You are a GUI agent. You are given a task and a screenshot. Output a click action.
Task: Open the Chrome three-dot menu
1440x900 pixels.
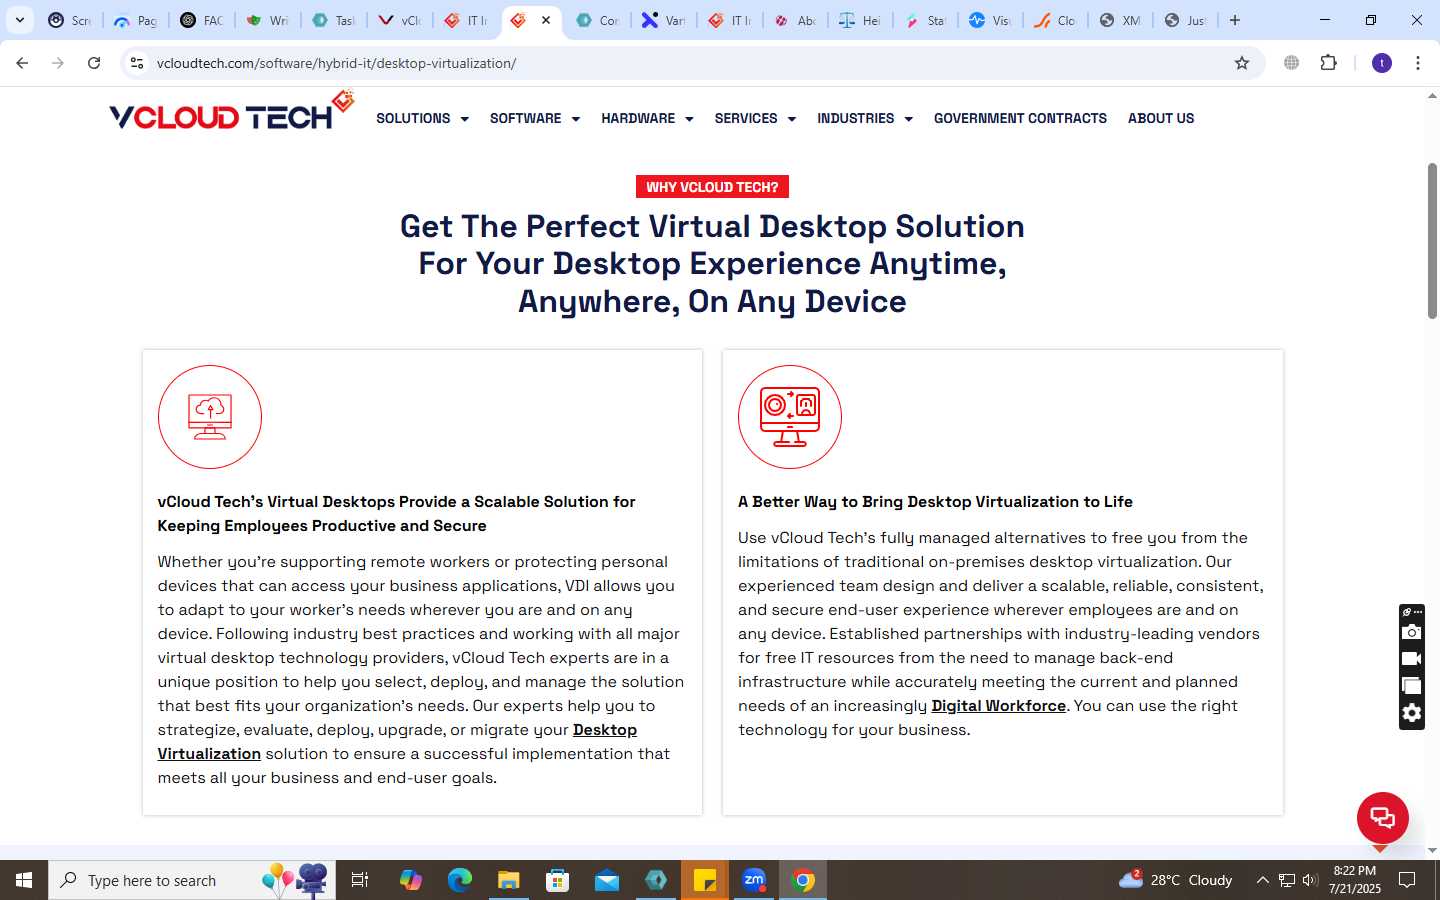[x=1417, y=63]
